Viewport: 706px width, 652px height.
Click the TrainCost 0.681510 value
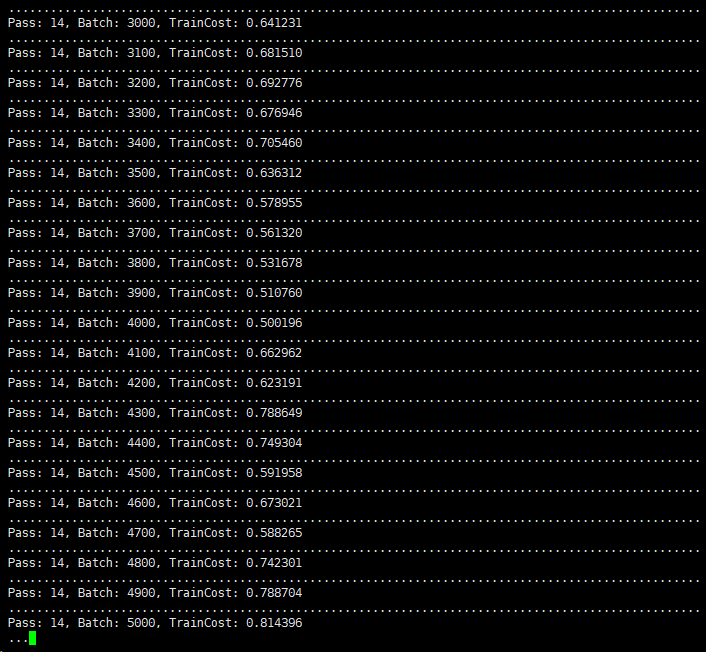point(274,53)
